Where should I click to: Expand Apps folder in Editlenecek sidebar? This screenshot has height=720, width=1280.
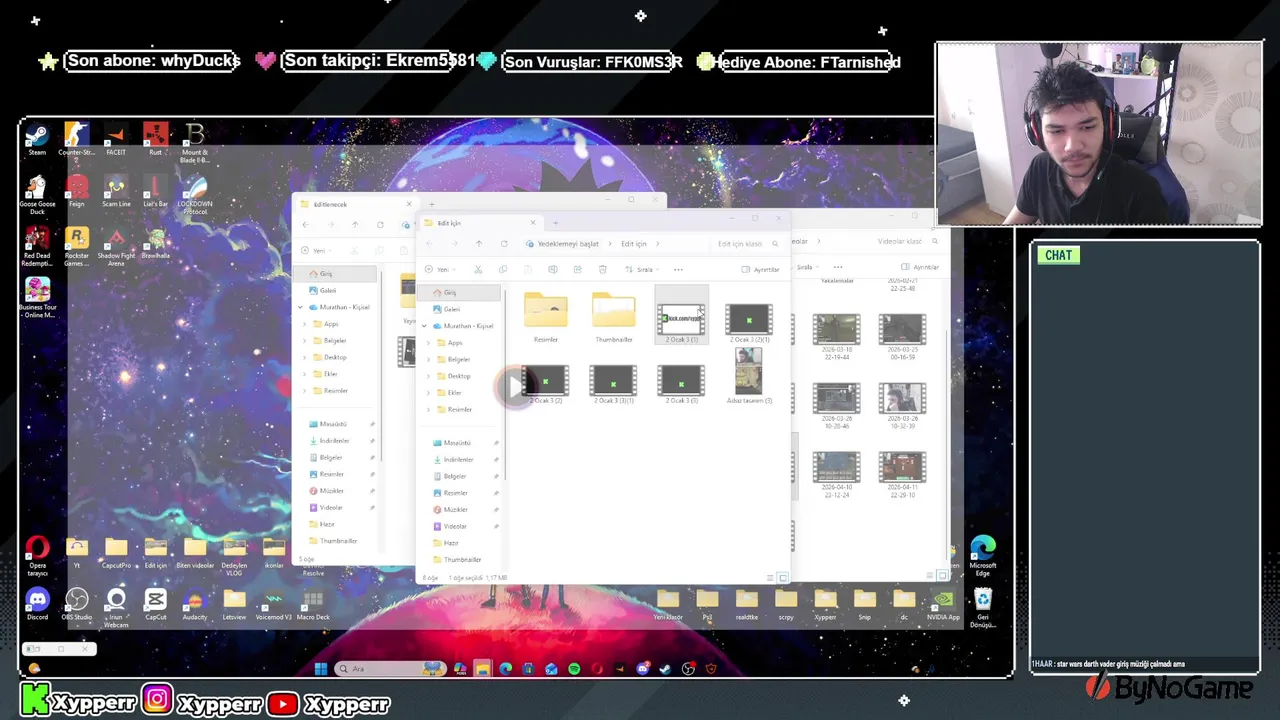tap(305, 324)
